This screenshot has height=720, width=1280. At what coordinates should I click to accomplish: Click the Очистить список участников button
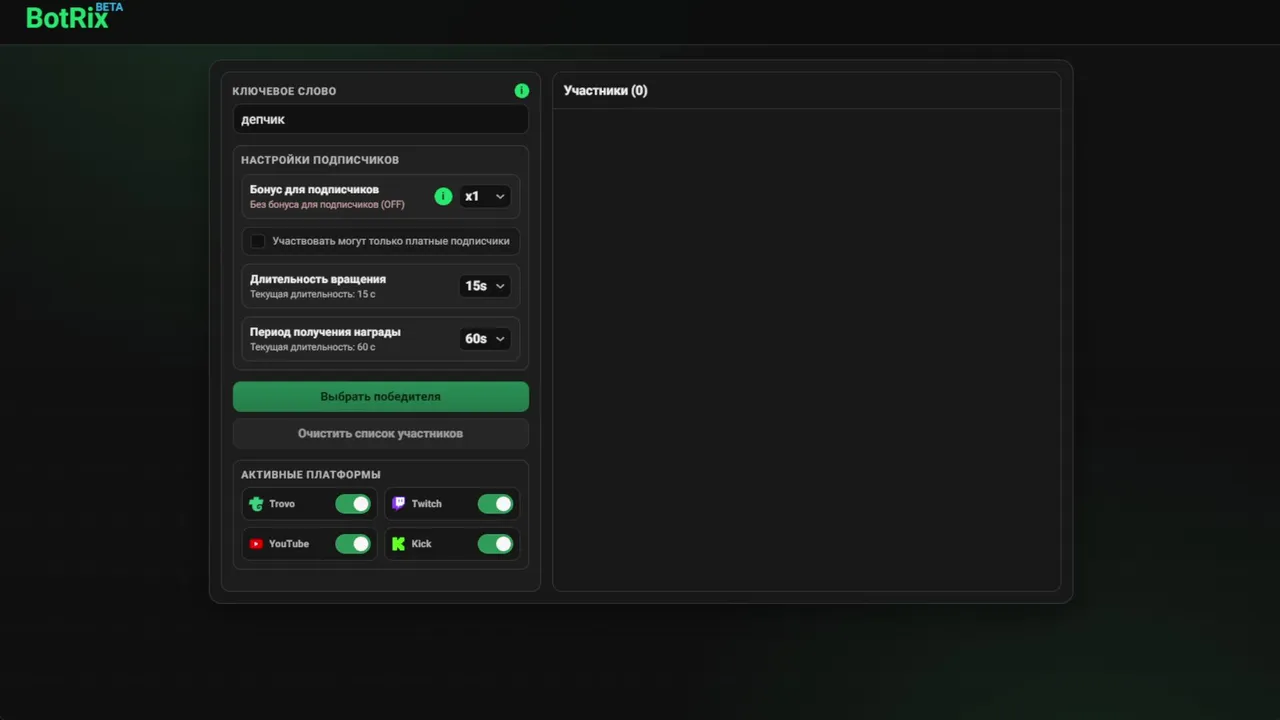coord(380,434)
